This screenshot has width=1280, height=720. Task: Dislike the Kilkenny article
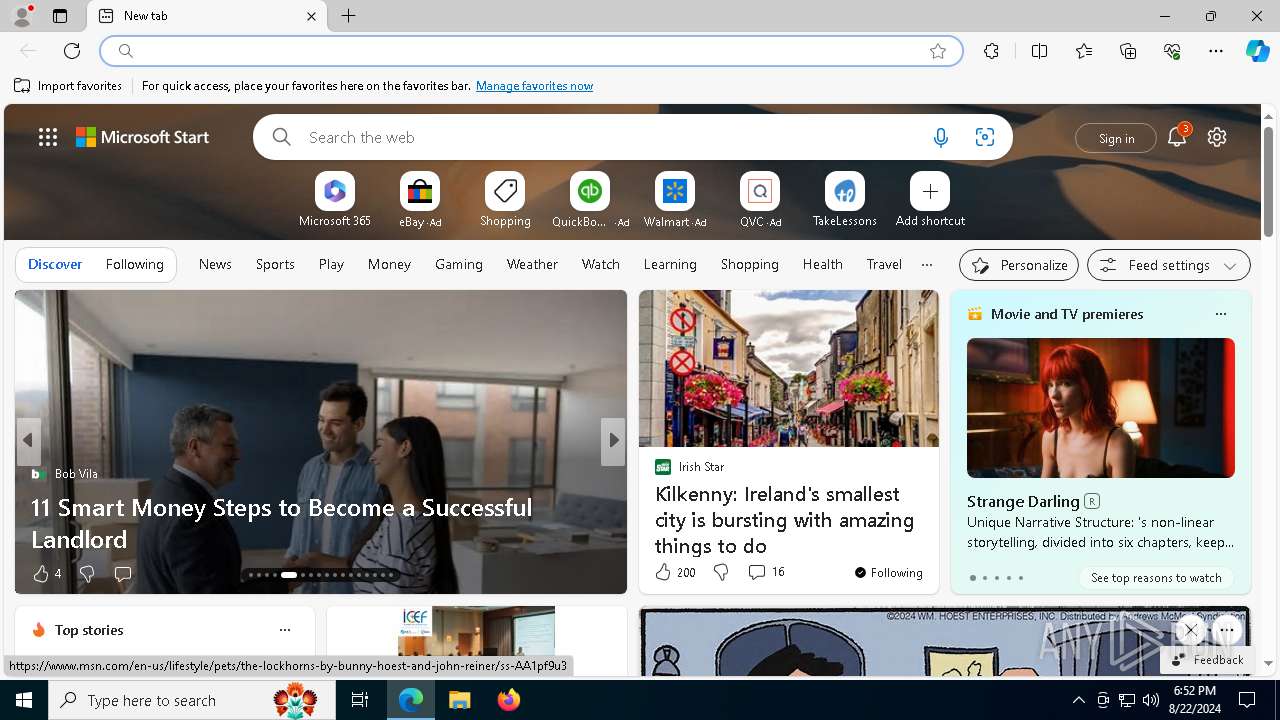click(721, 572)
